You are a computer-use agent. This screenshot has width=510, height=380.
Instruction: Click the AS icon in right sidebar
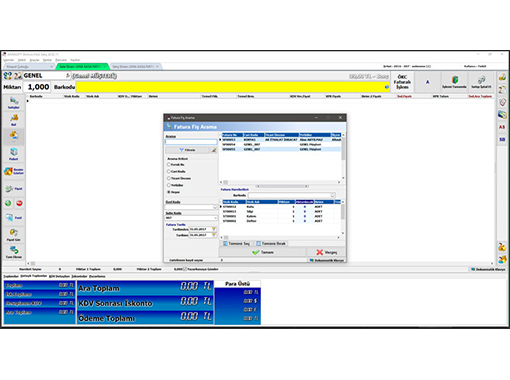pyautogui.click(x=502, y=127)
